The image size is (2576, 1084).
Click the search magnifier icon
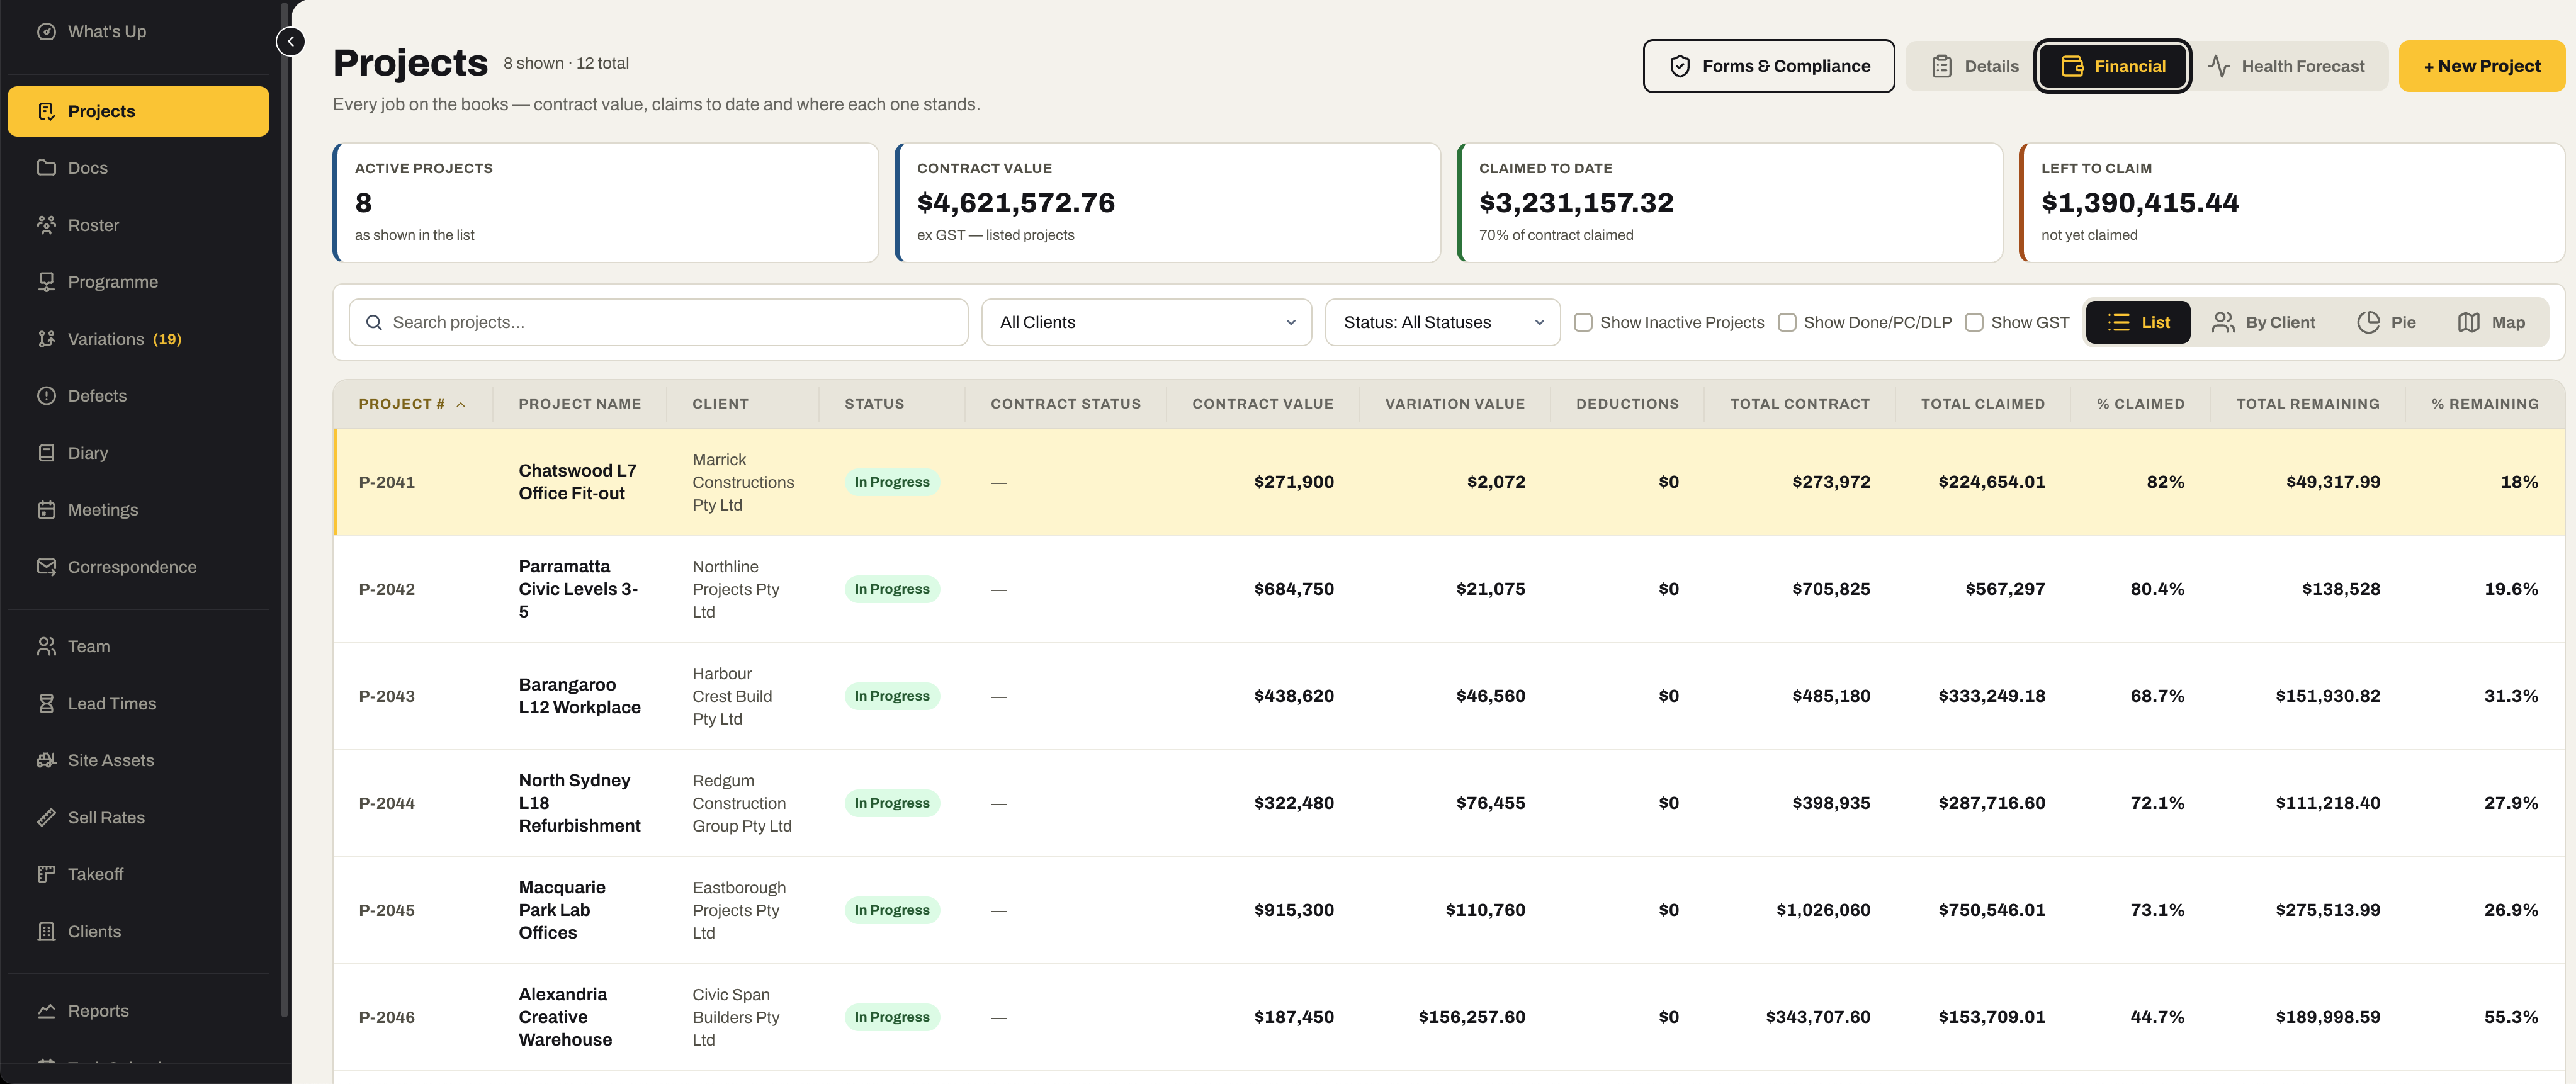(374, 322)
